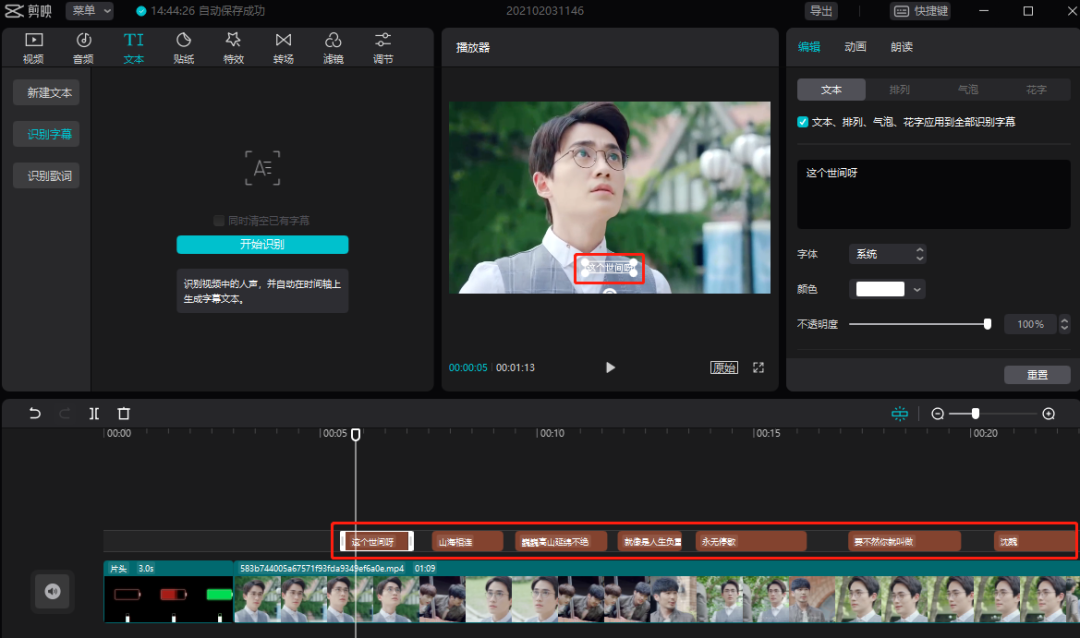Click the 00:15 mark on timeline ruler
The height and width of the screenshot is (638, 1080).
(767, 433)
